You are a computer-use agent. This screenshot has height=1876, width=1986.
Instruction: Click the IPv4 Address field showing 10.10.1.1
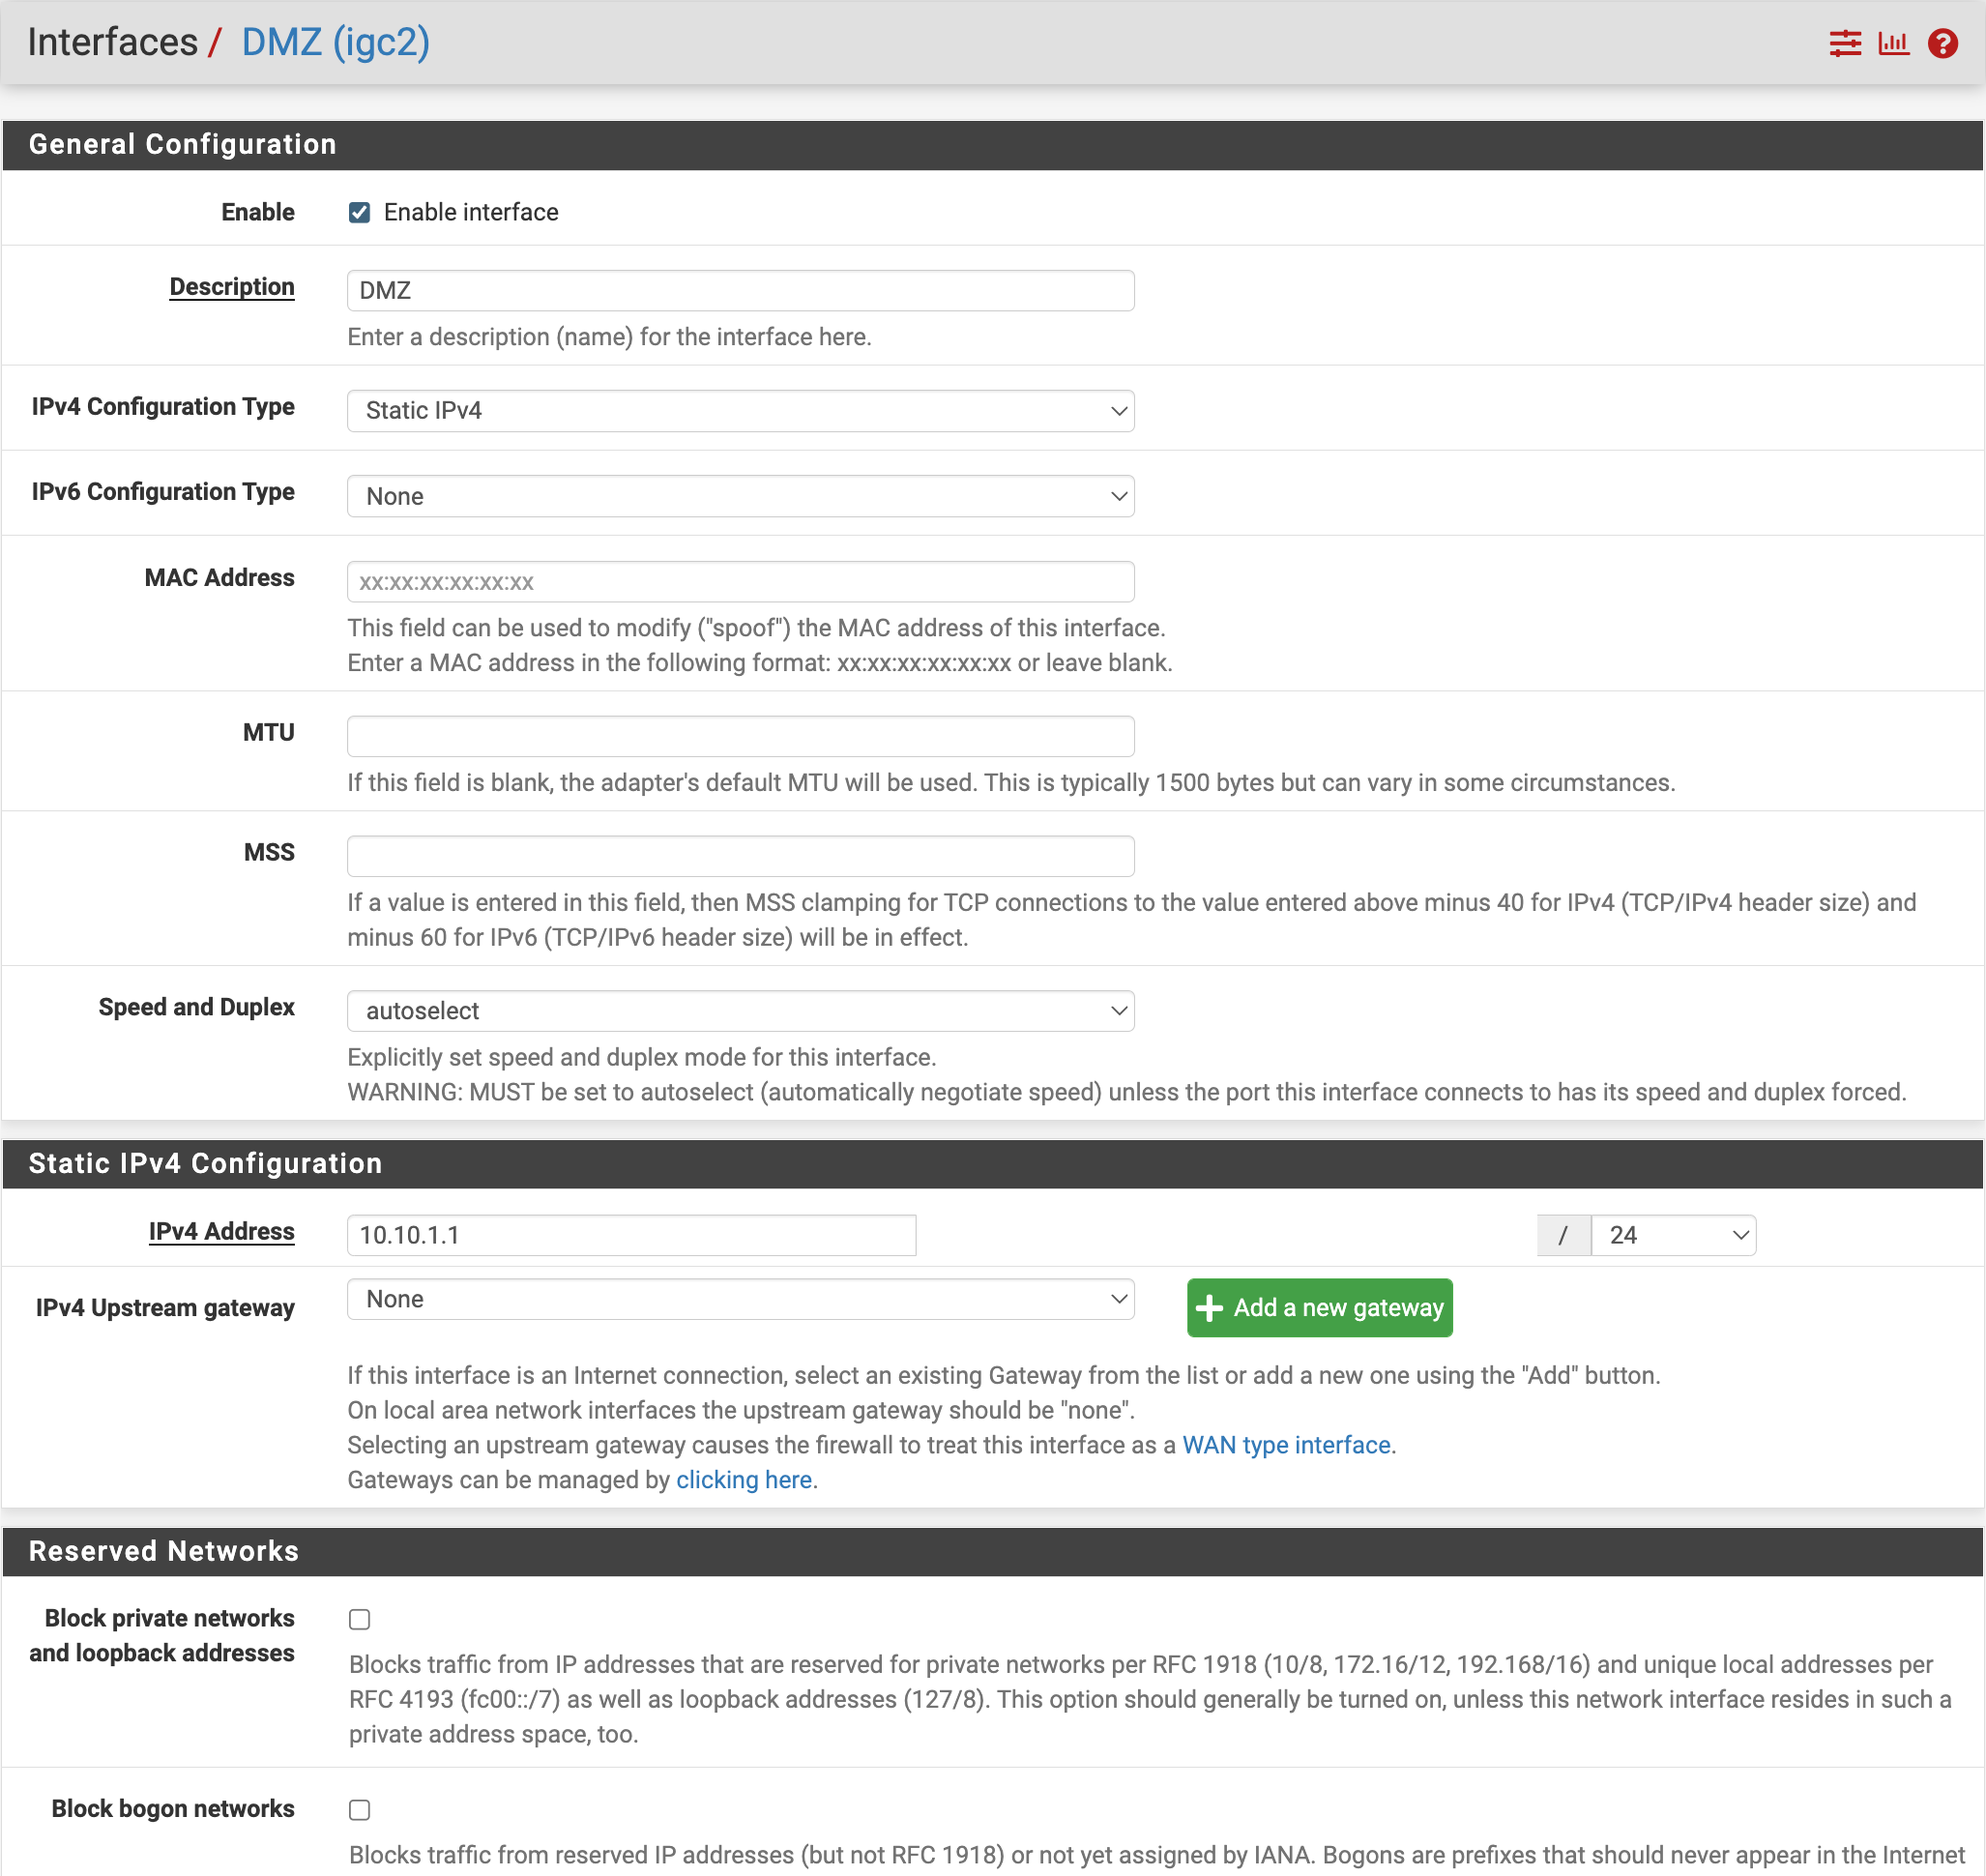631,1235
